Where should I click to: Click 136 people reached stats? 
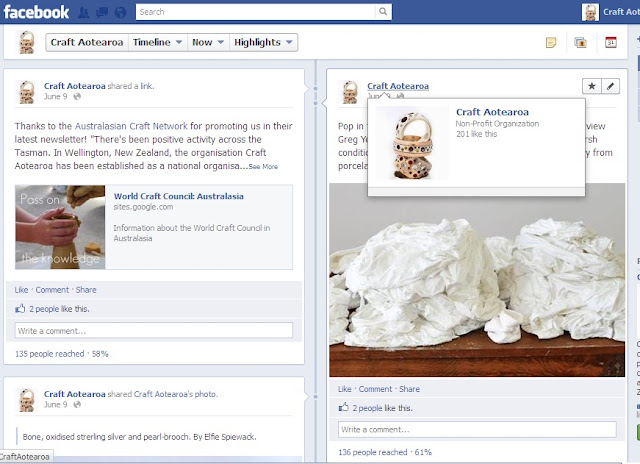[373, 452]
